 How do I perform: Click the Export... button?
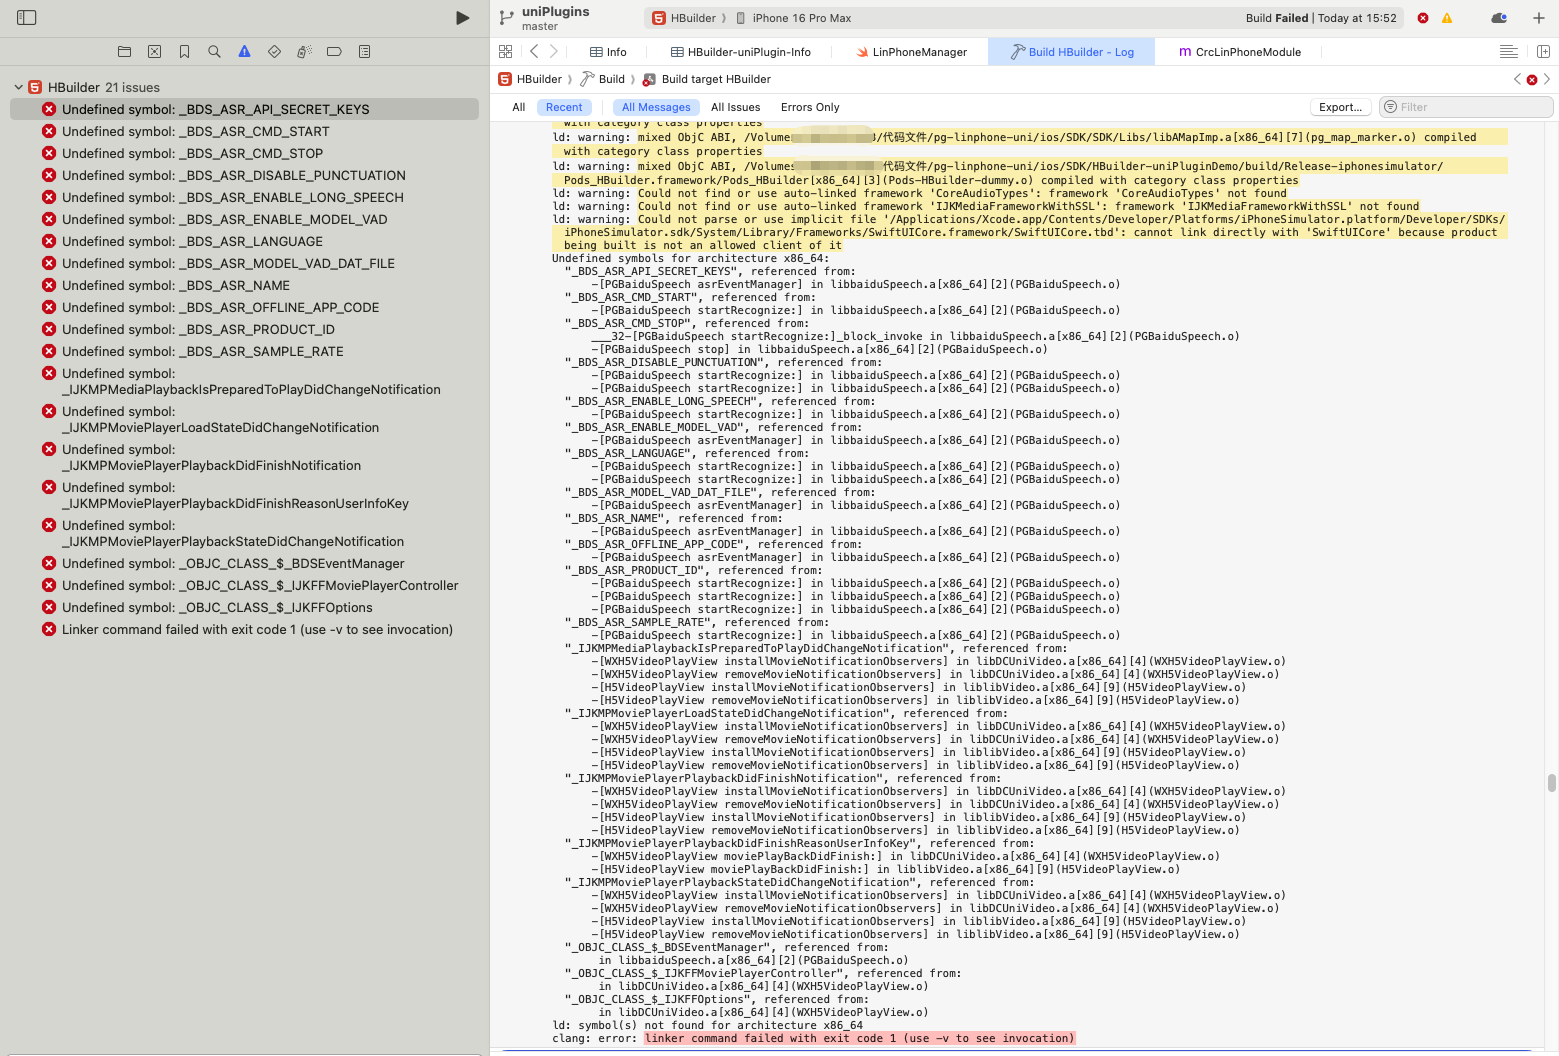[1340, 107]
